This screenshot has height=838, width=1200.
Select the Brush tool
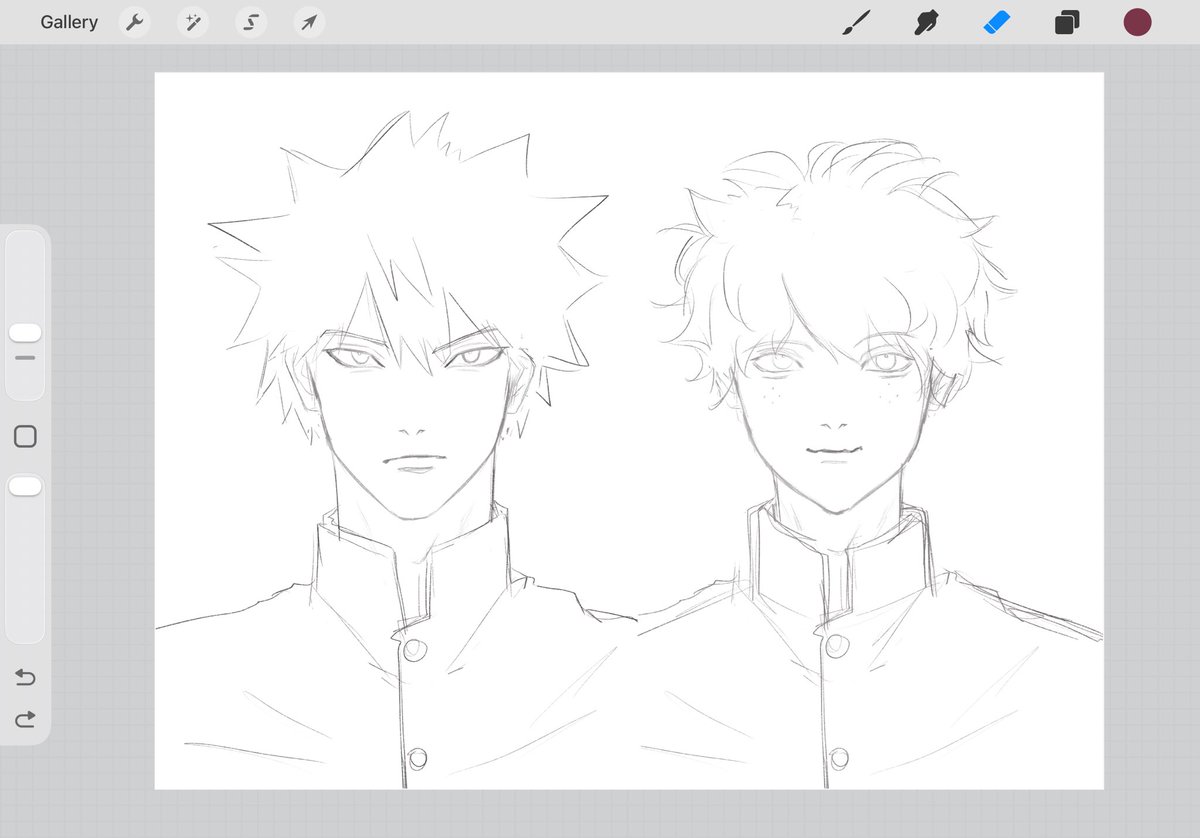856,22
